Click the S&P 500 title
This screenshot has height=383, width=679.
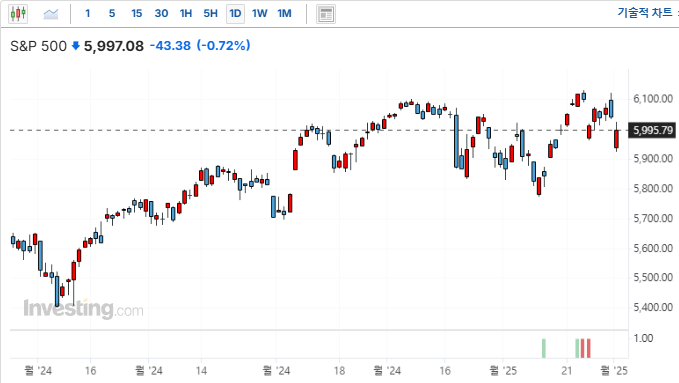click(39, 46)
